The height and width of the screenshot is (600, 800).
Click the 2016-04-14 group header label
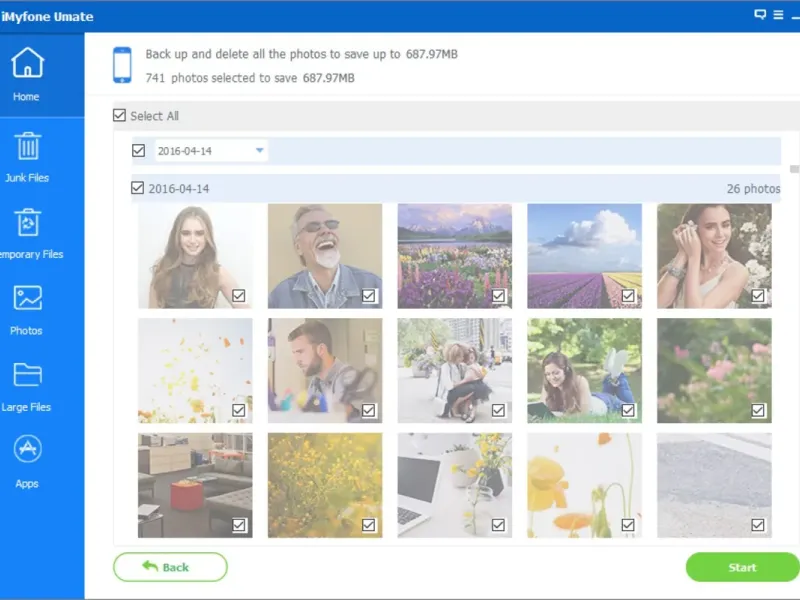[179, 189]
